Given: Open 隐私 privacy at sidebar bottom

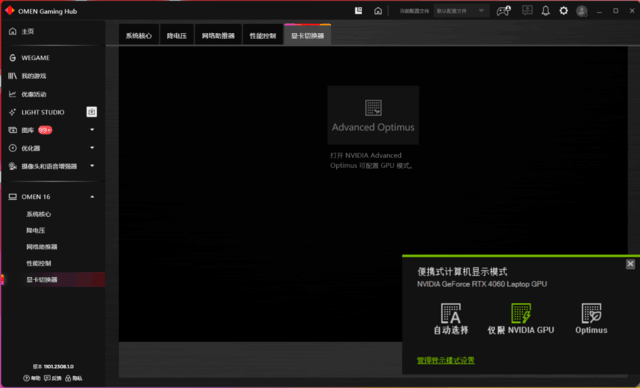Looking at the screenshot, I should [x=74, y=378].
